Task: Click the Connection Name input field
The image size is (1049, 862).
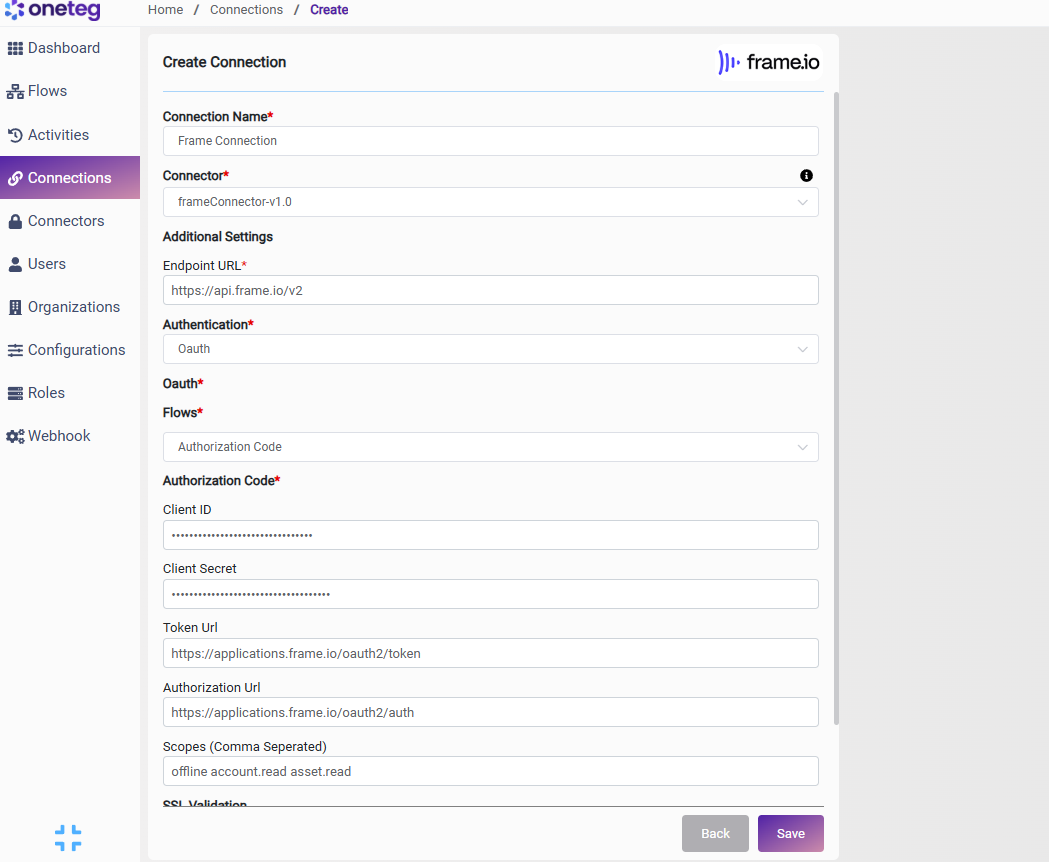Action: point(490,141)
